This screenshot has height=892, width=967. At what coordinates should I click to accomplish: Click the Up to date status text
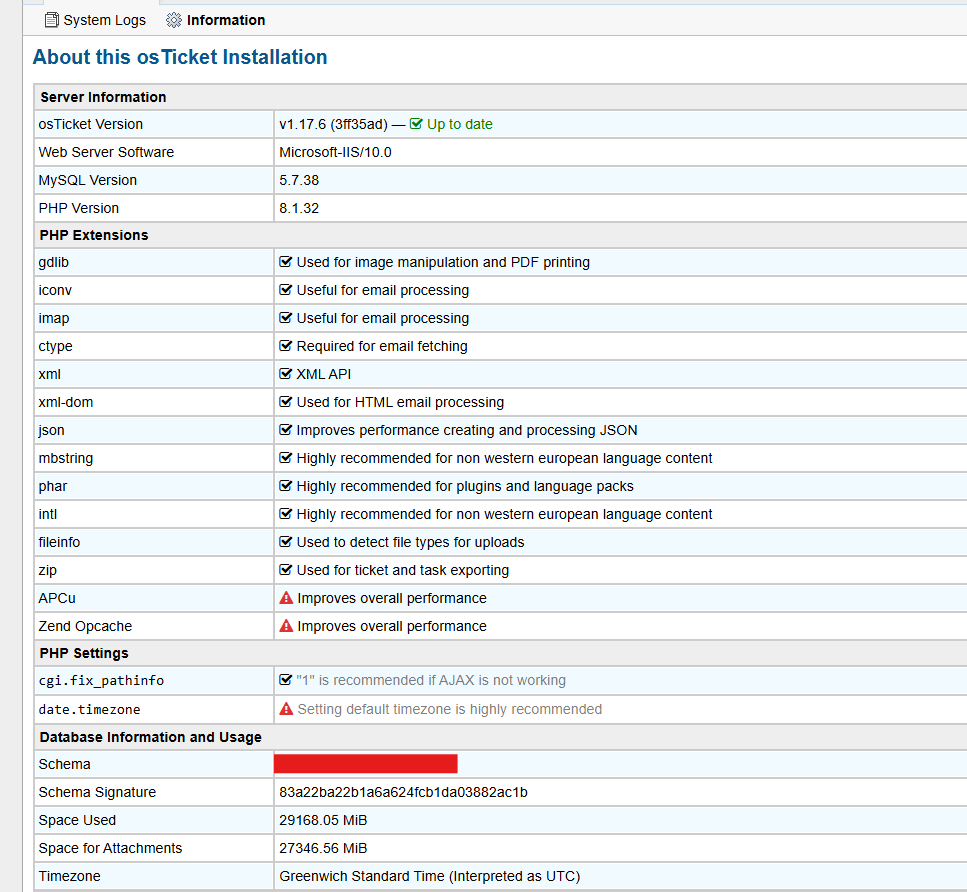click(x=459, y=124)
